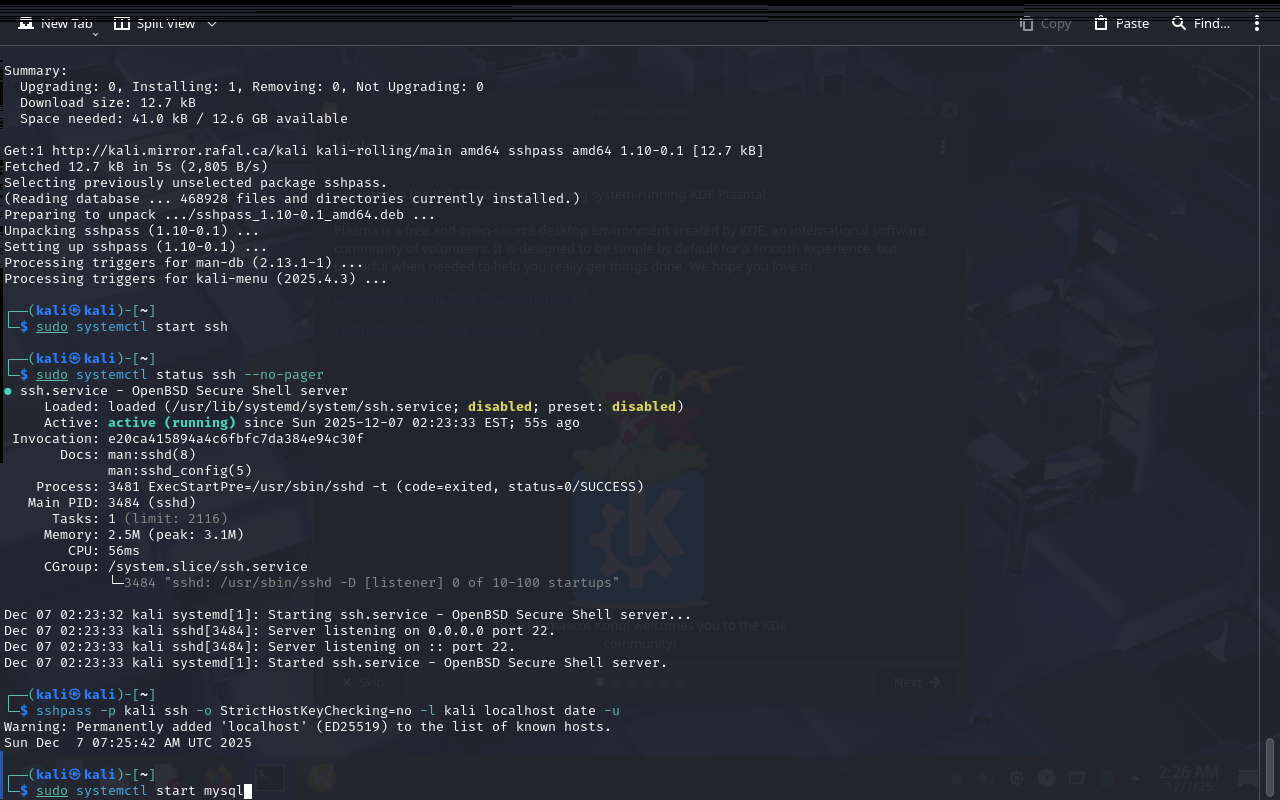This screenshot has height=800, width=1280.
Task: Click the yellow 'disabled' preset text
Action: 645,407
